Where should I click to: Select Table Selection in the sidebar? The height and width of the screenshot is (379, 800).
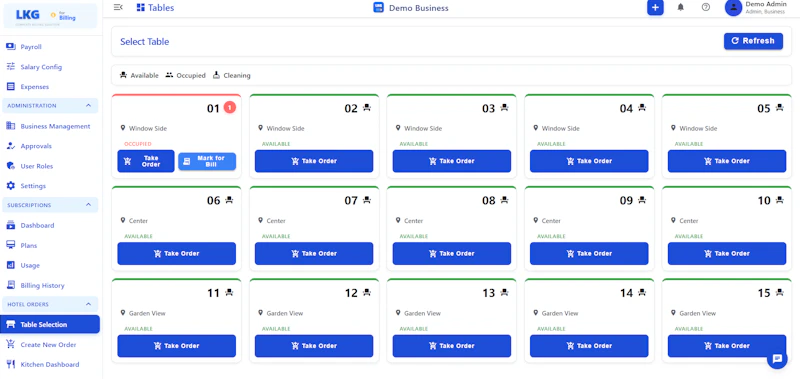click(x=50, y=324)
